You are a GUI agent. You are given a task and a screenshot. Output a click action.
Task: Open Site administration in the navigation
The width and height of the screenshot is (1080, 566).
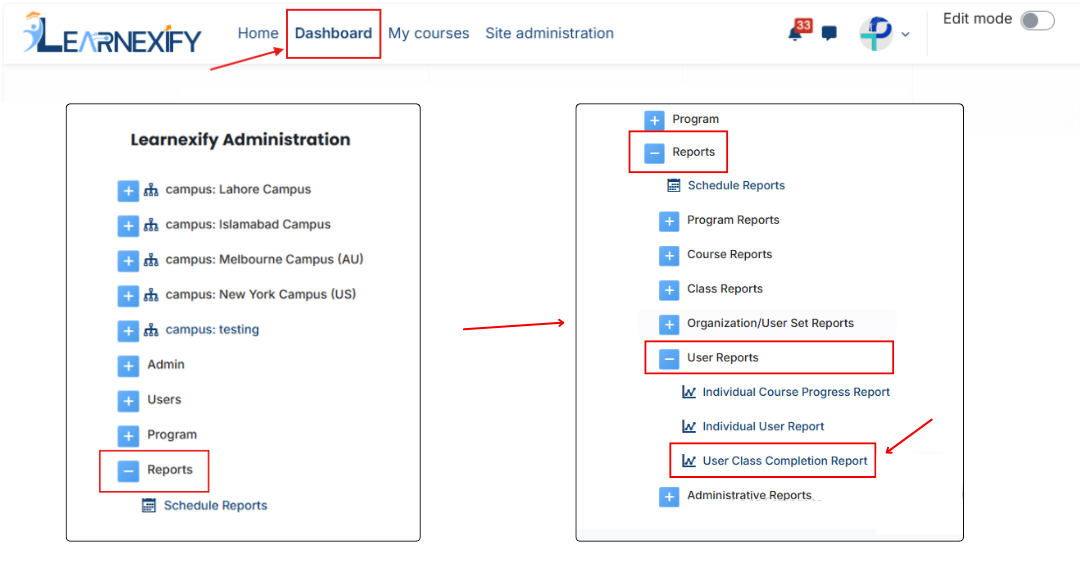tap(550, 33)
